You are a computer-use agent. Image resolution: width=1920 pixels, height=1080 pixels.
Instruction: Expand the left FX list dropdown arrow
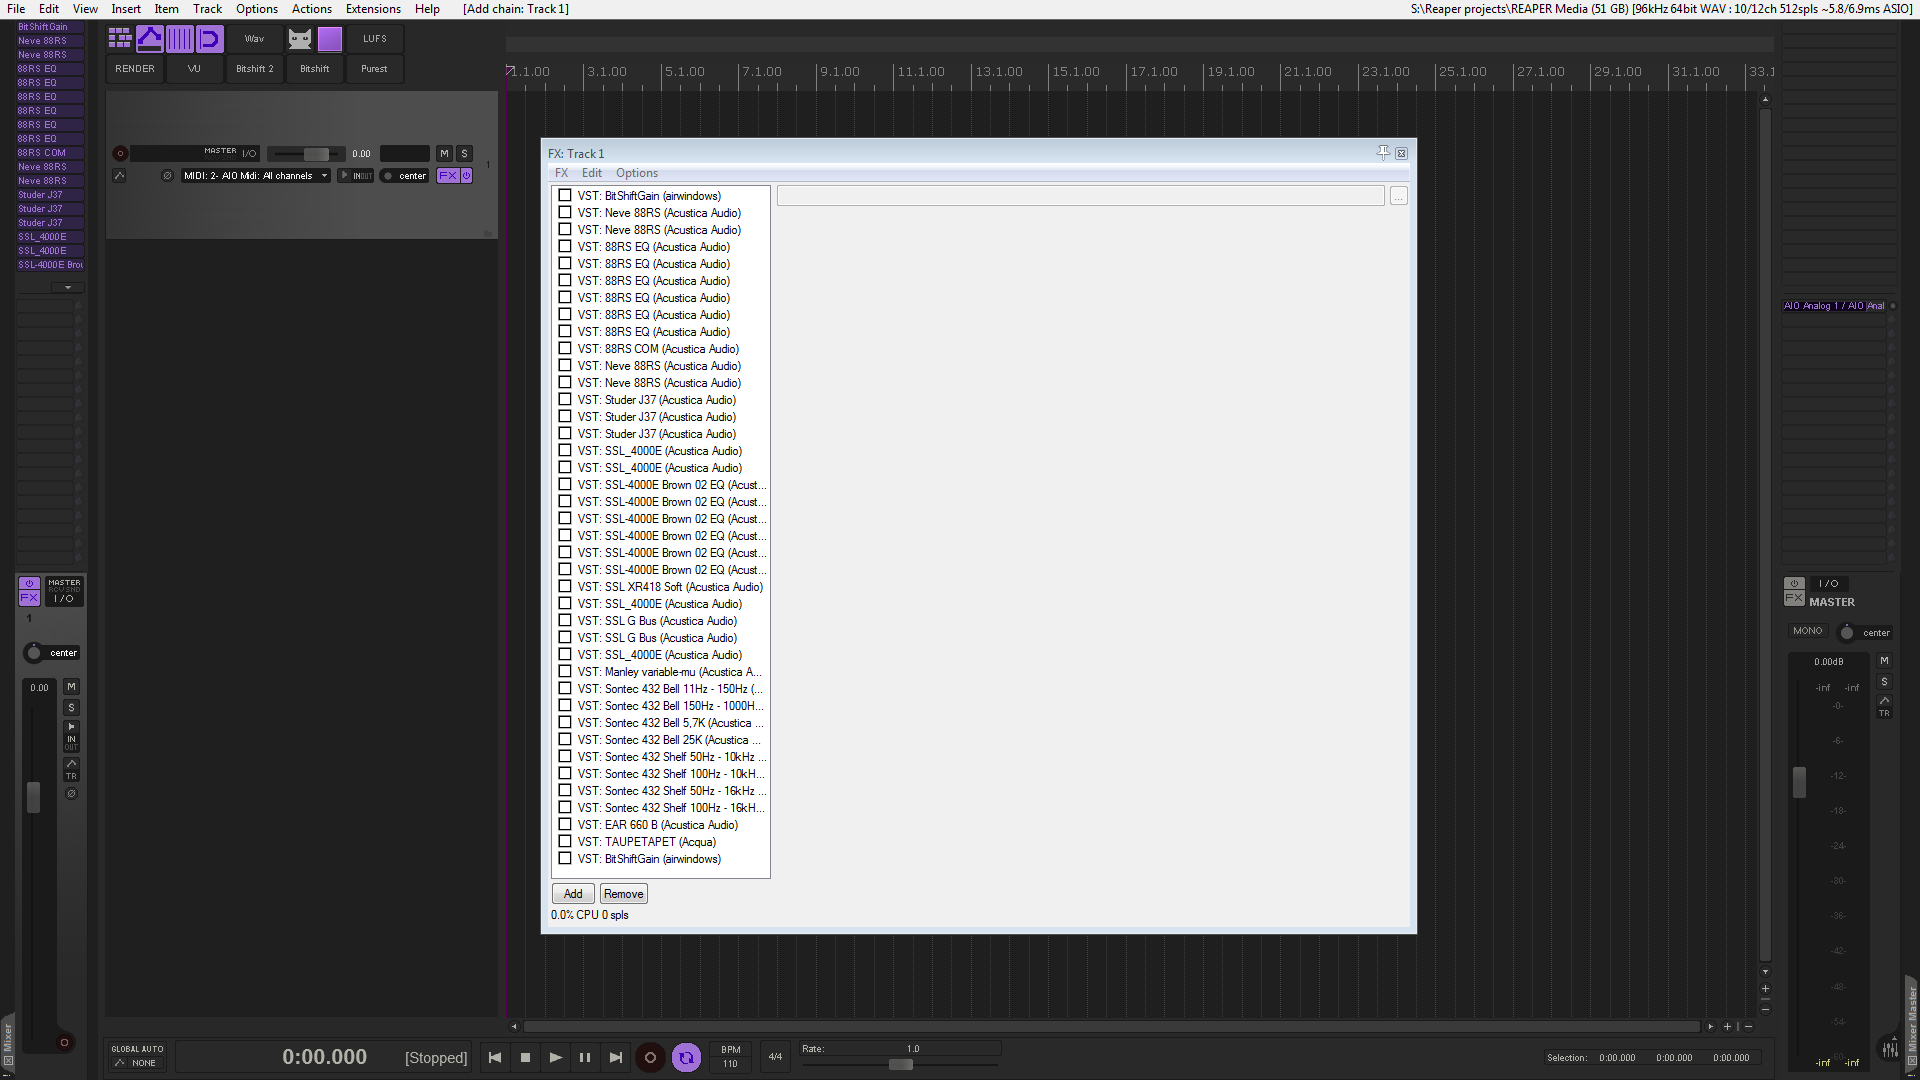[x=68, y=288]
